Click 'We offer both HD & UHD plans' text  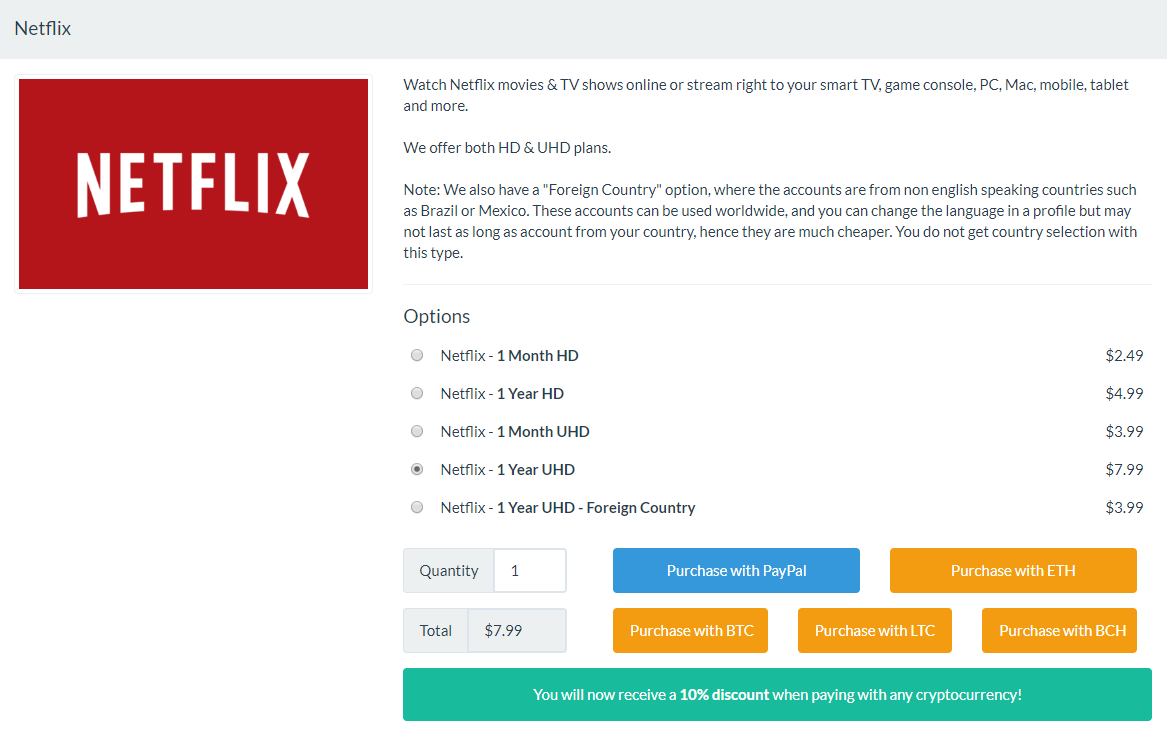click(507, 147)
